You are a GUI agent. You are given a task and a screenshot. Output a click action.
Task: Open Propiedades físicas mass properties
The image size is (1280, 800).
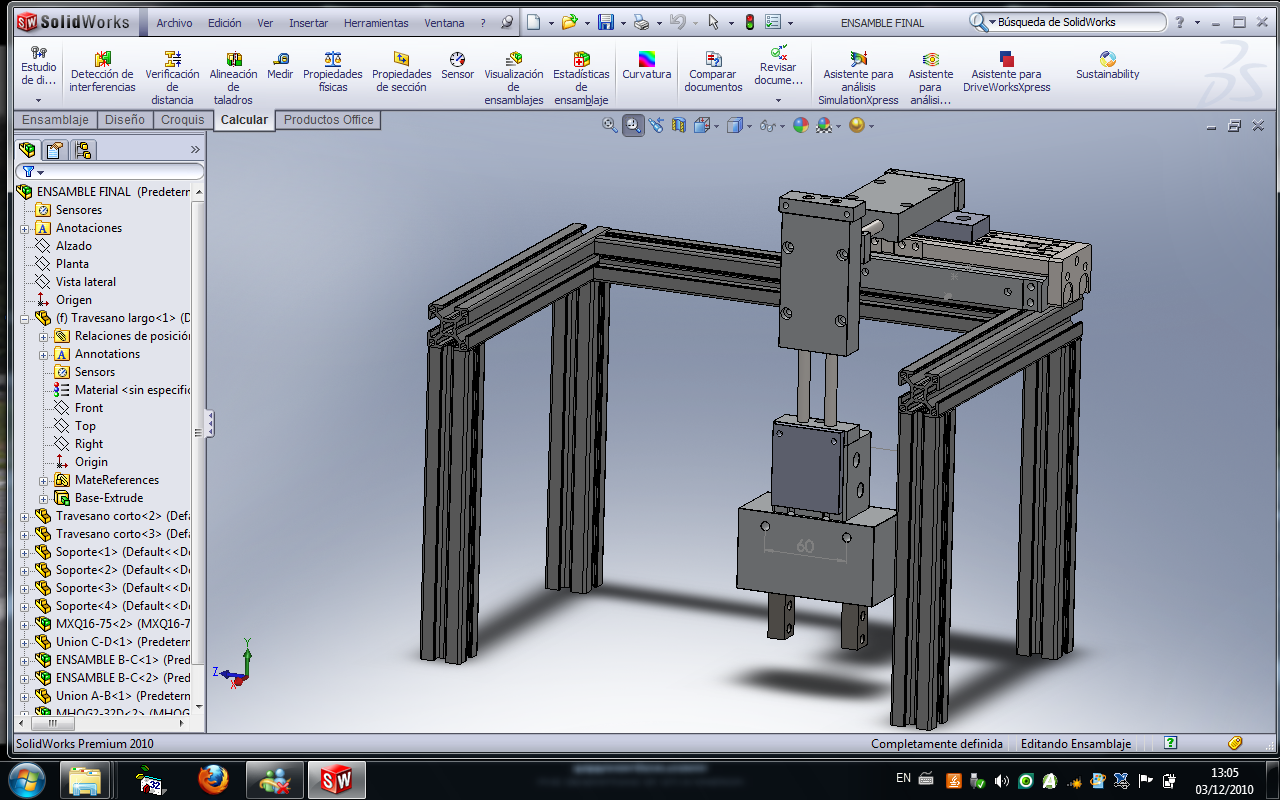coord(333,73)
